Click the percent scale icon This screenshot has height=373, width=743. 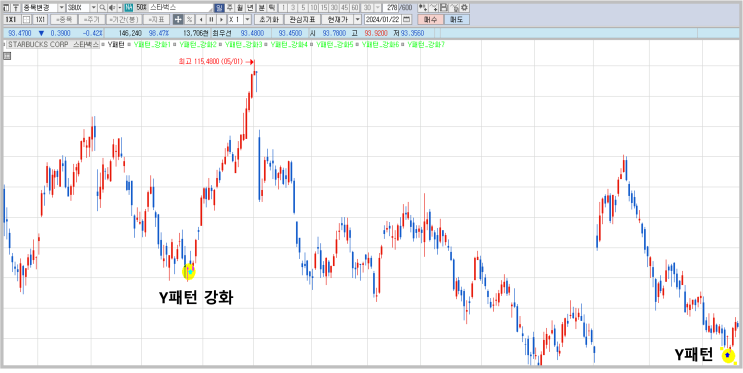pyautogui.click(x=189, y=19)
